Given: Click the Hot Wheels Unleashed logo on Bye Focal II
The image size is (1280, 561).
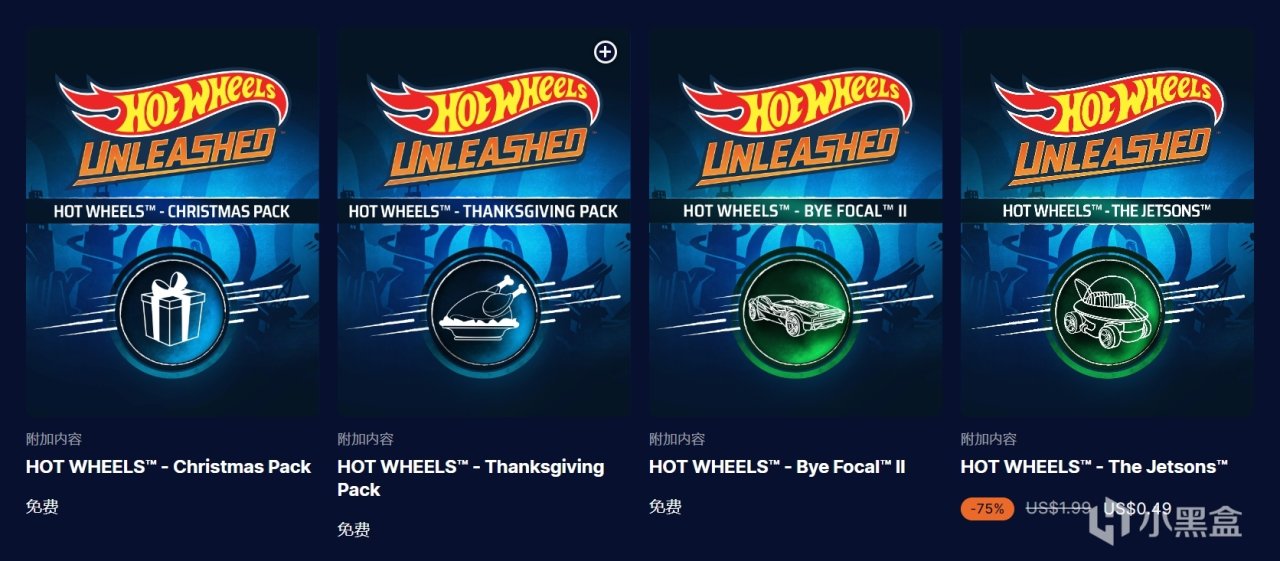Looking at the screenshot, I should point(795,121).
